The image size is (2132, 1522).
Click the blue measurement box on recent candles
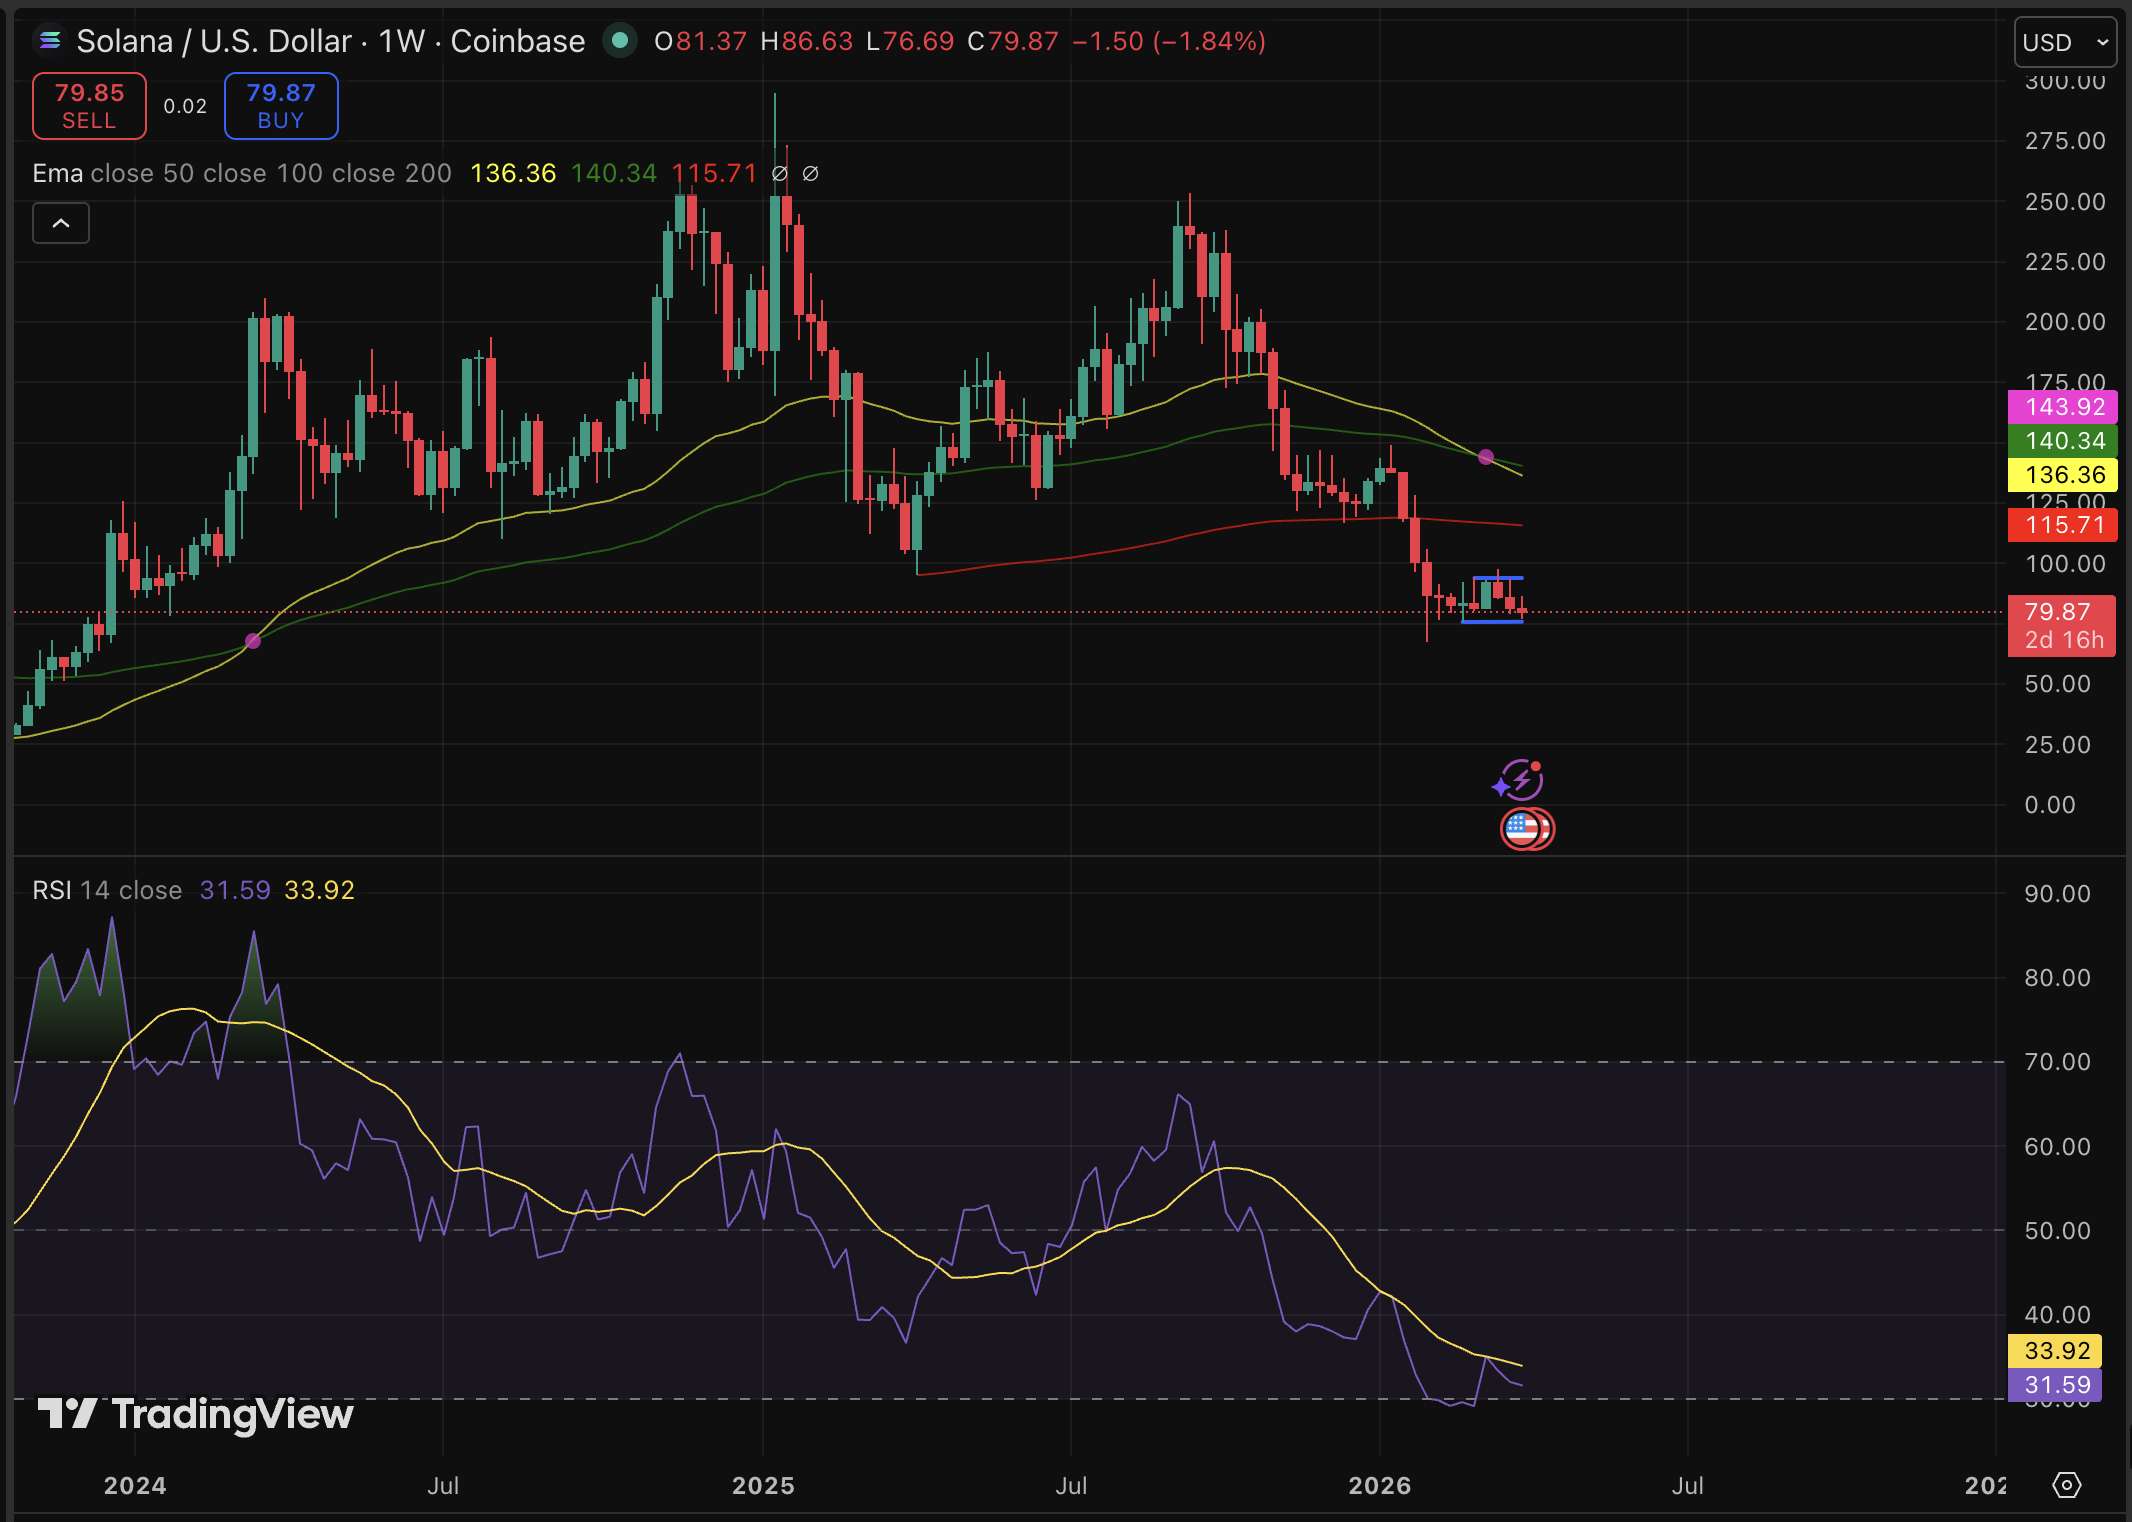tap(1492, 598)
